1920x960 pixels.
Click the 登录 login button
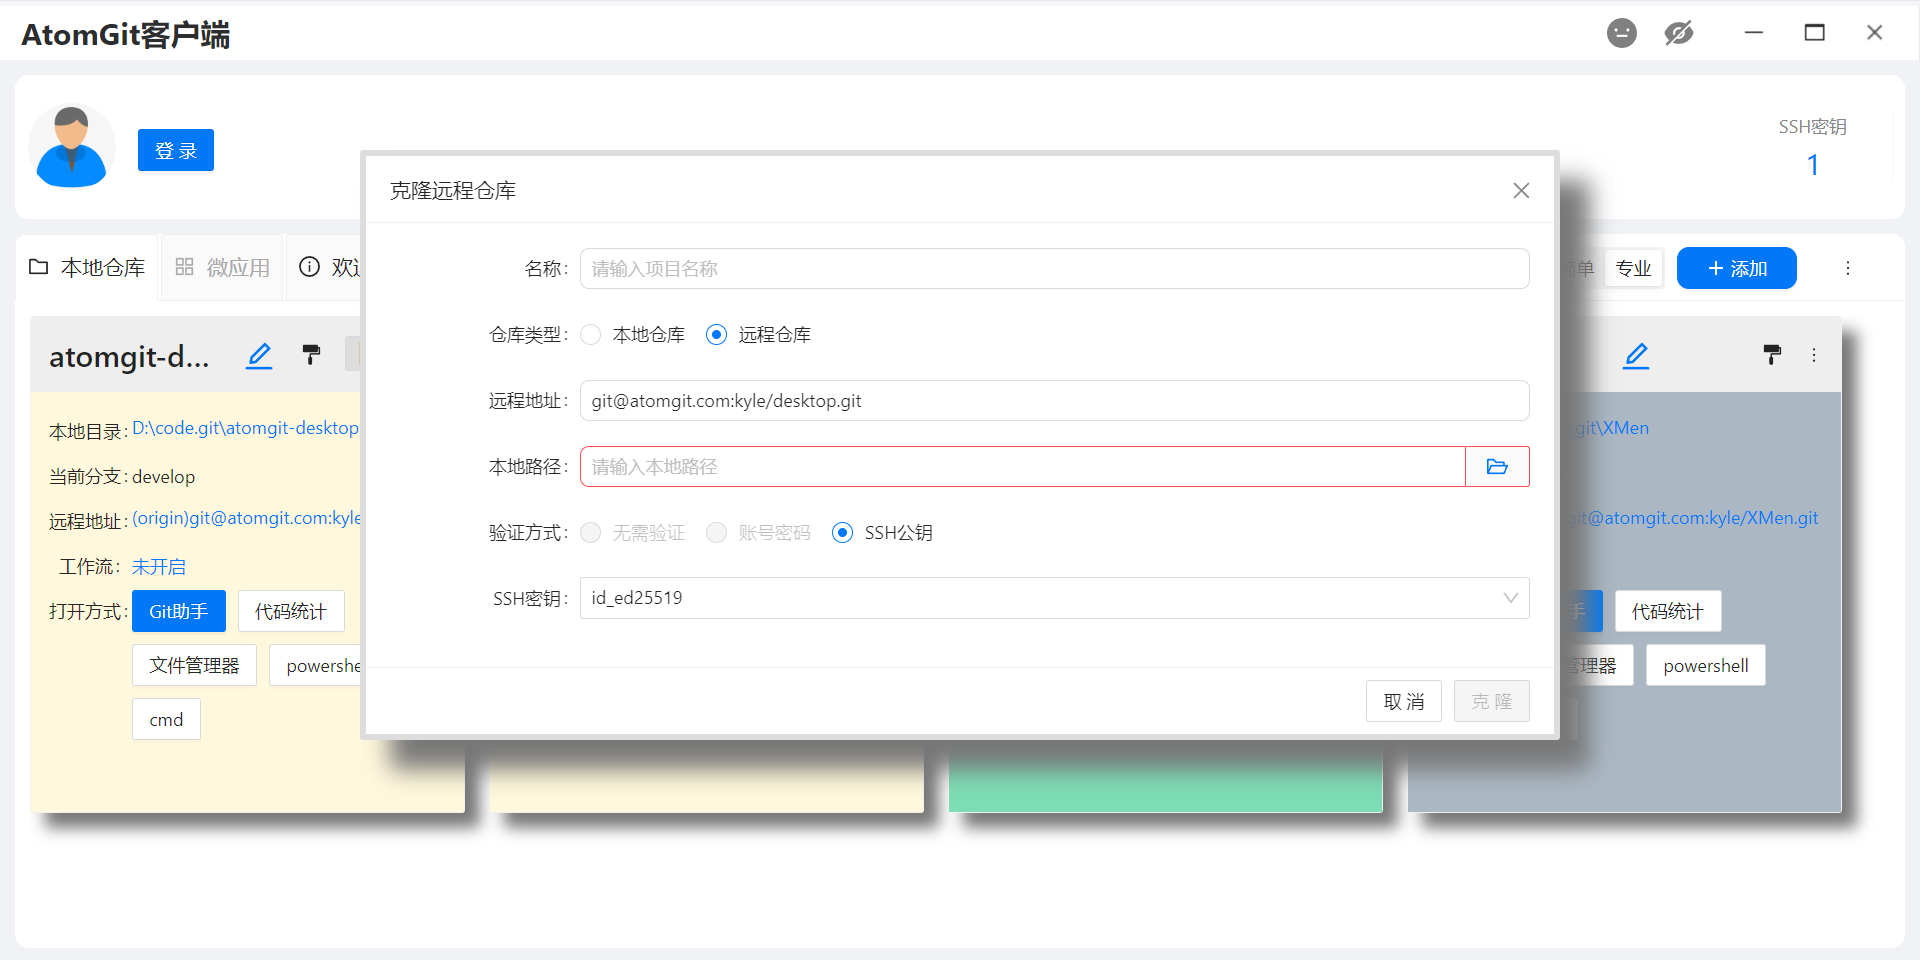tap(176, 150)
